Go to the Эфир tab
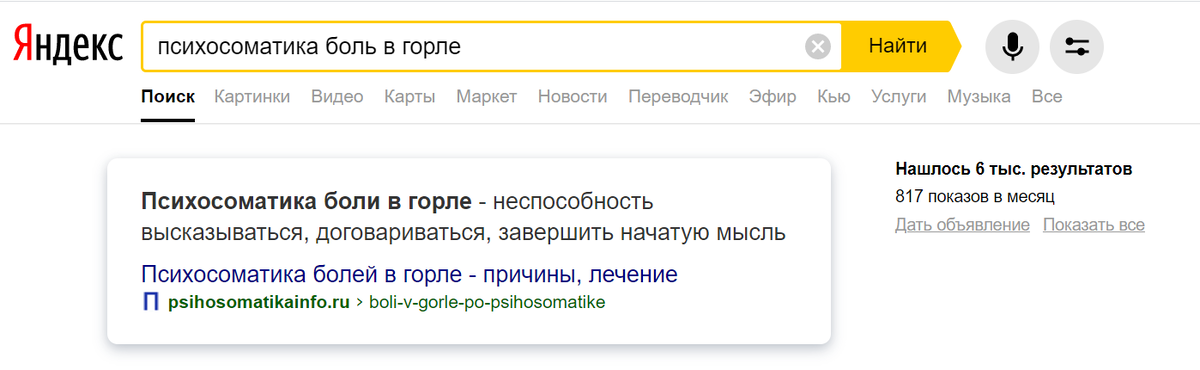 [x=773, y=97]
